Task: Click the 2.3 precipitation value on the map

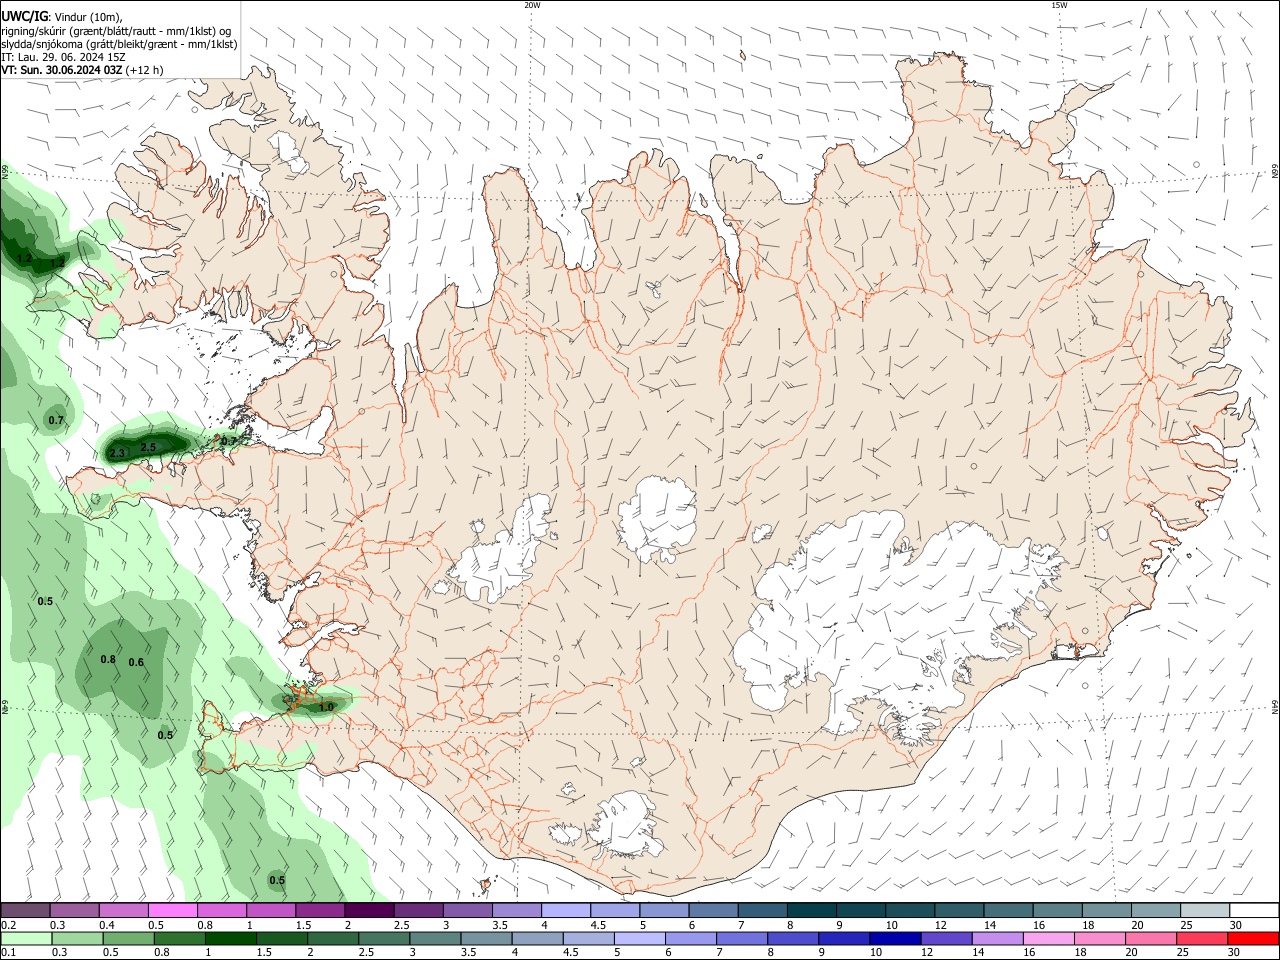Action: click(117, 454)
